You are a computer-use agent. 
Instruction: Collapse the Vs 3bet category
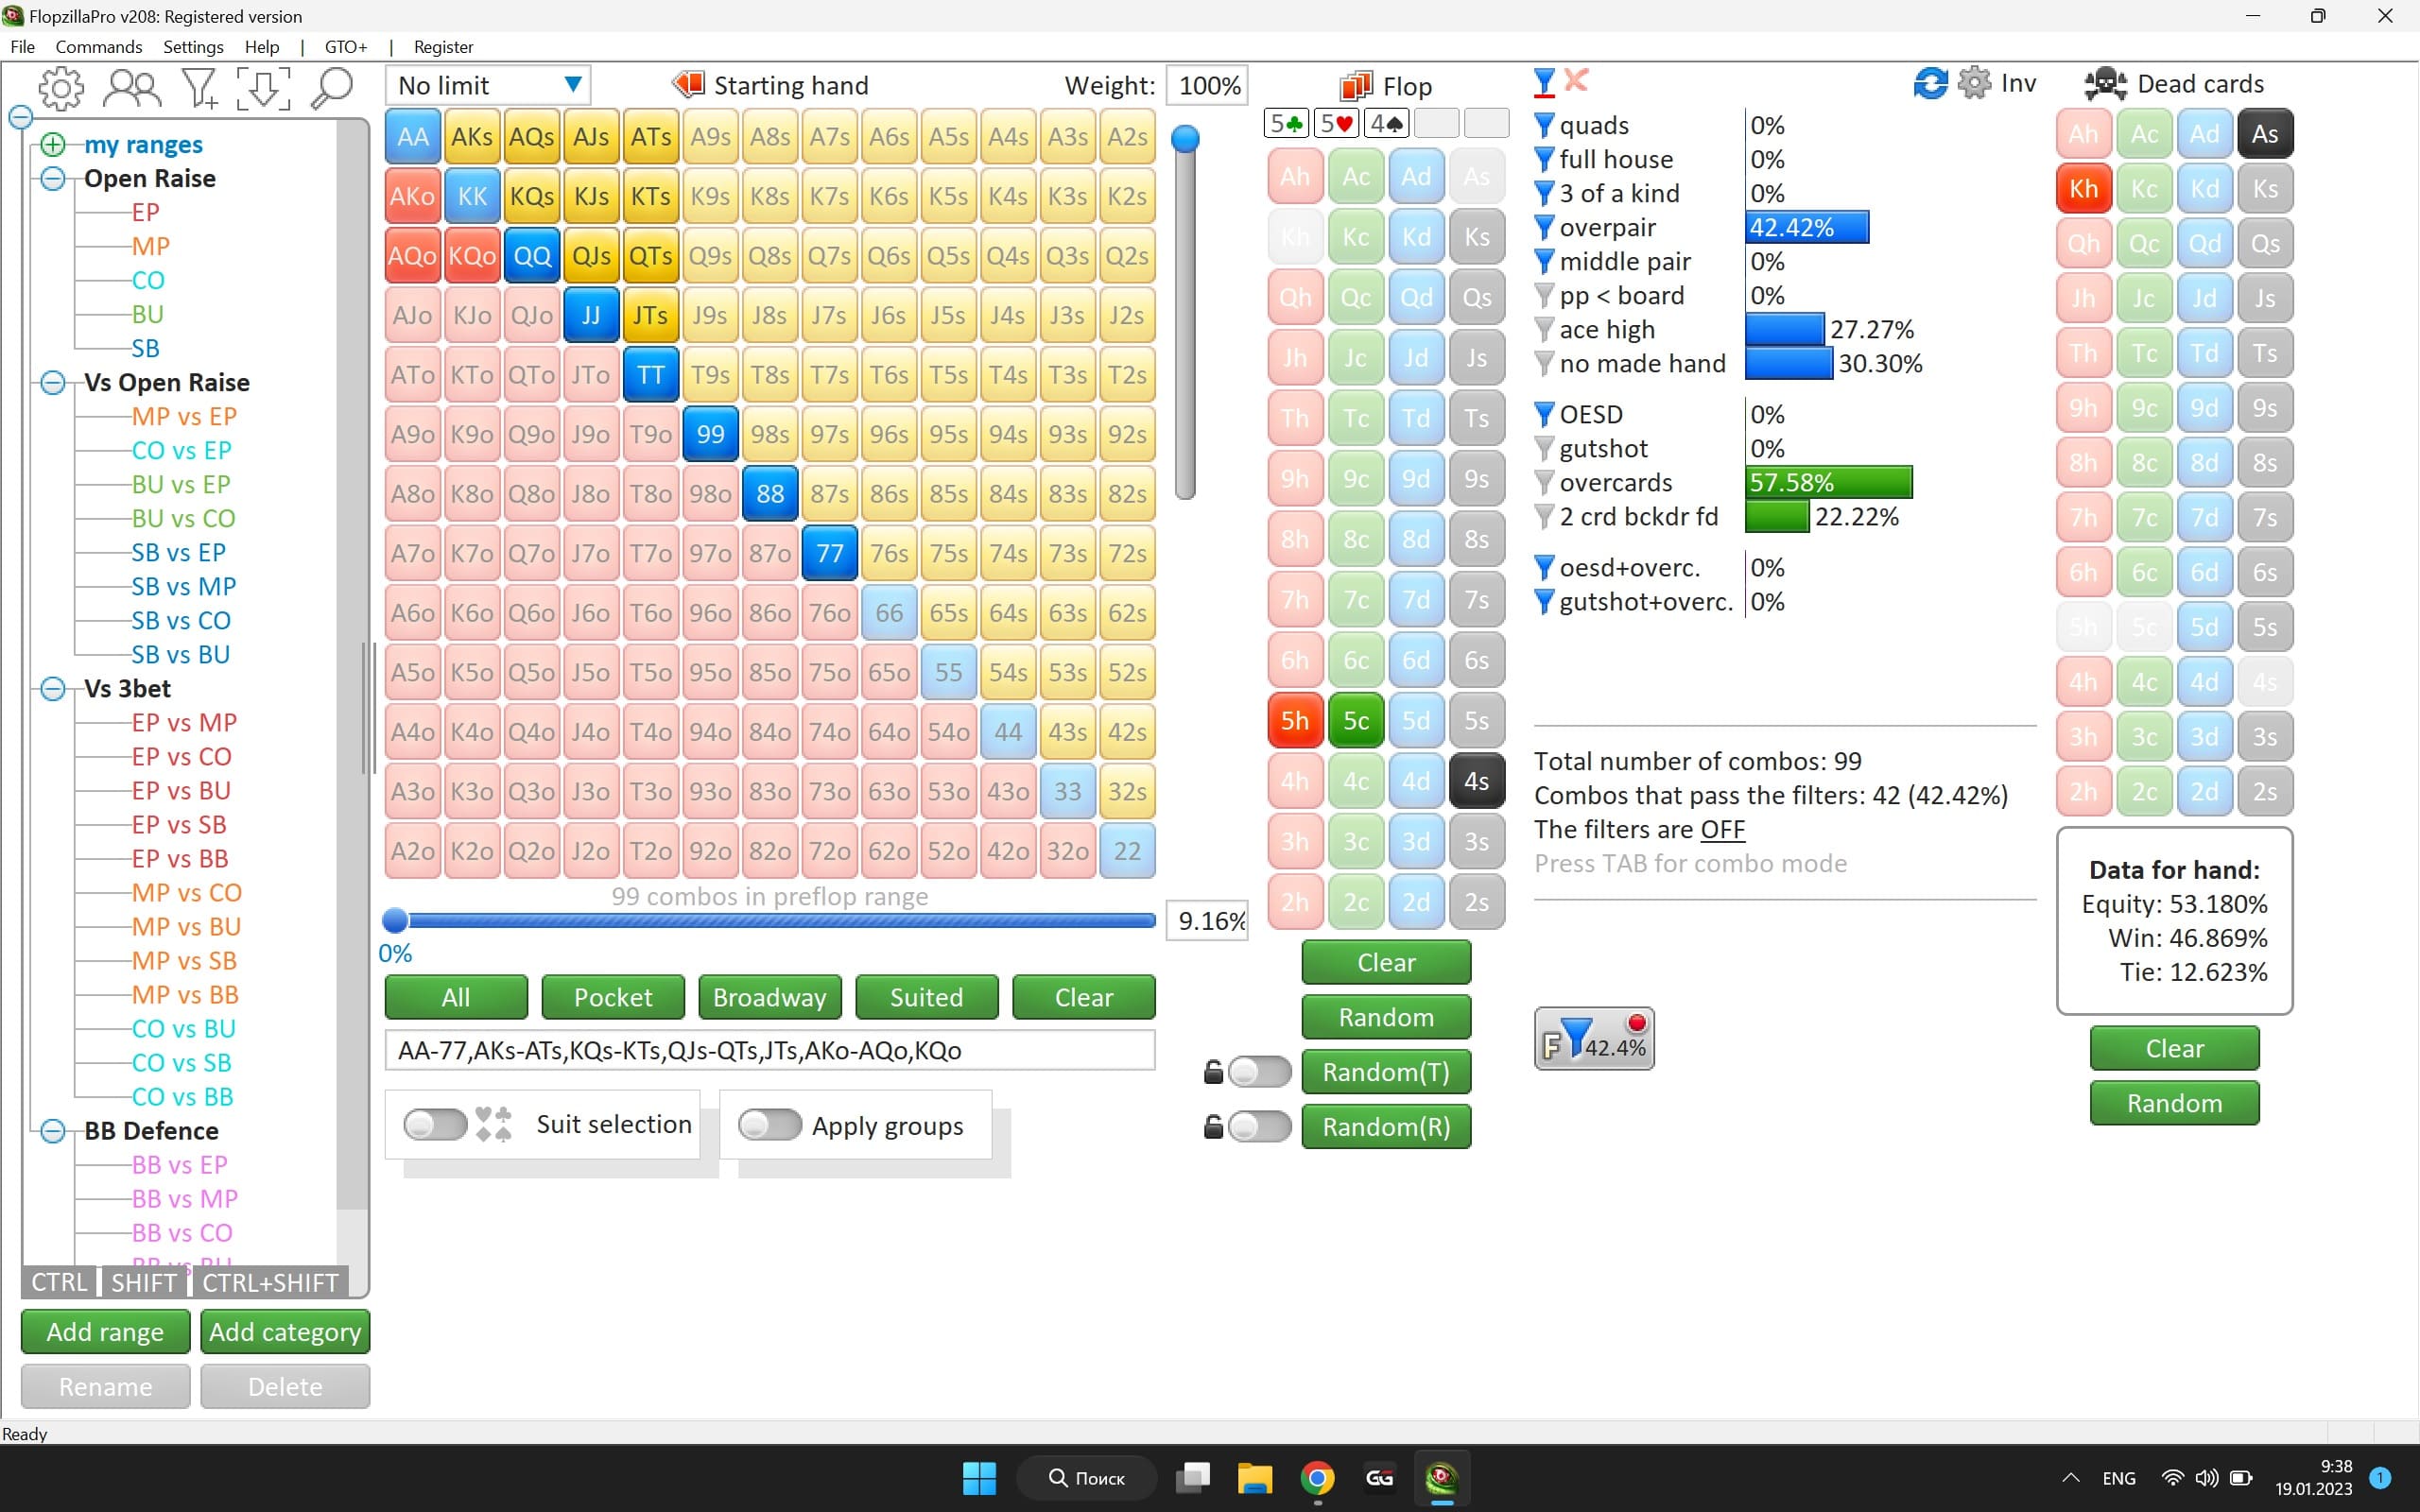coord(53,689)
